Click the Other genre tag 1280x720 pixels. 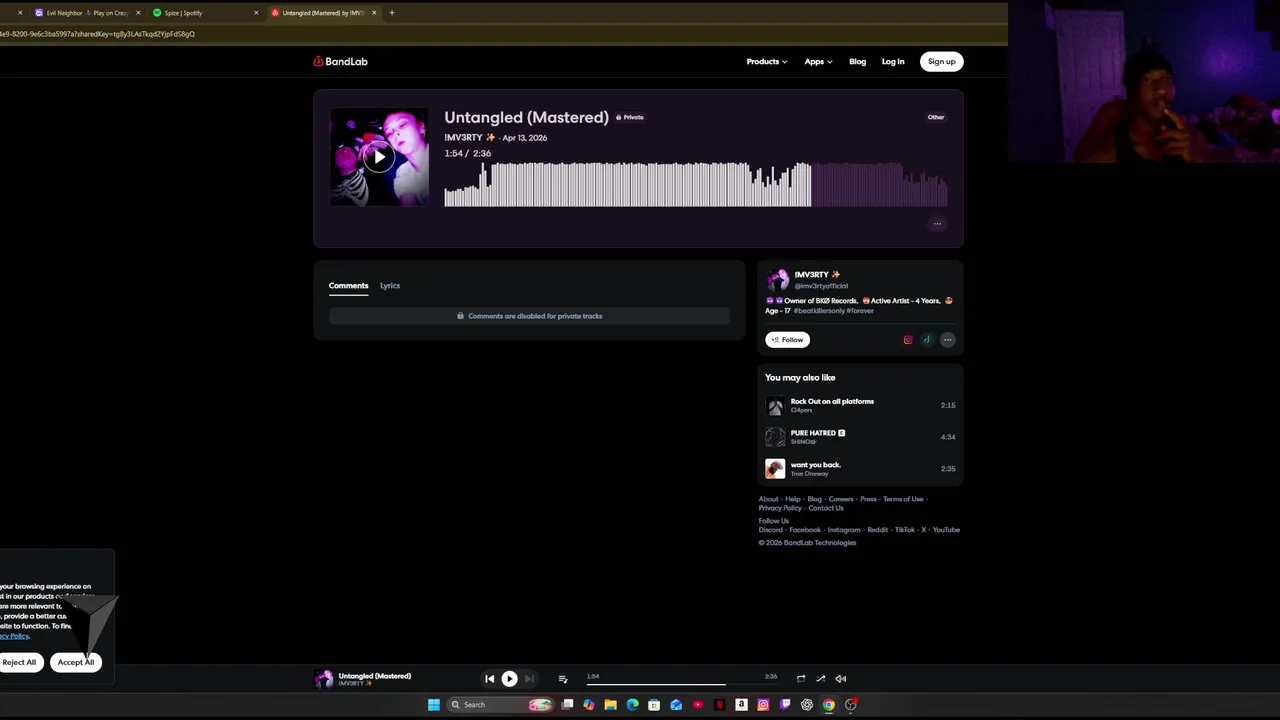pyautogui.click(x=936, y=117)
